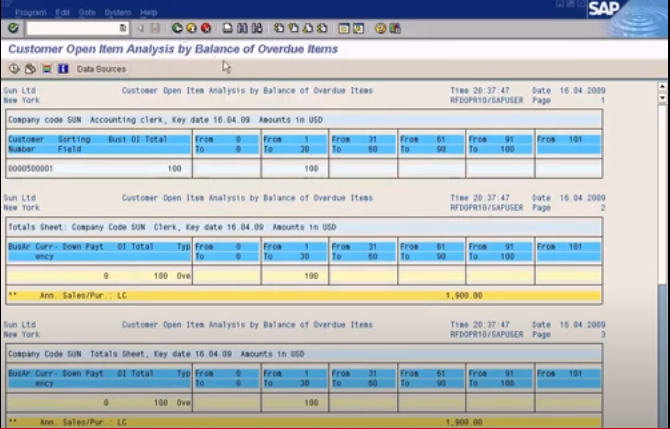Click 'Customer Number' column header on page 1

pyautogui.click(x=26, y=144)
